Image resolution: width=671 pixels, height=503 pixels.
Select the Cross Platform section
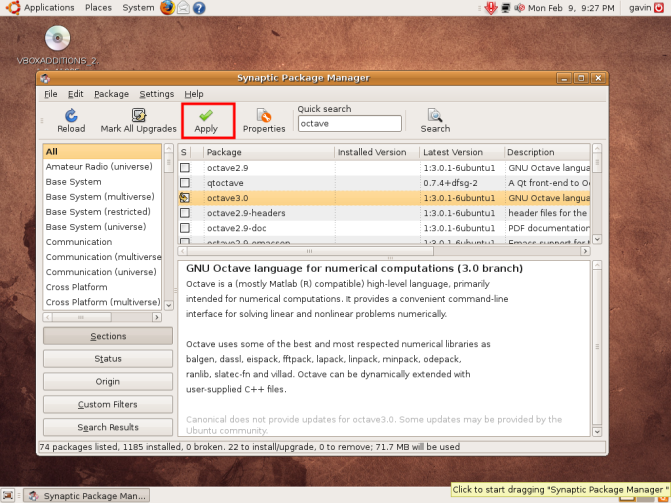tap(102, 287)
